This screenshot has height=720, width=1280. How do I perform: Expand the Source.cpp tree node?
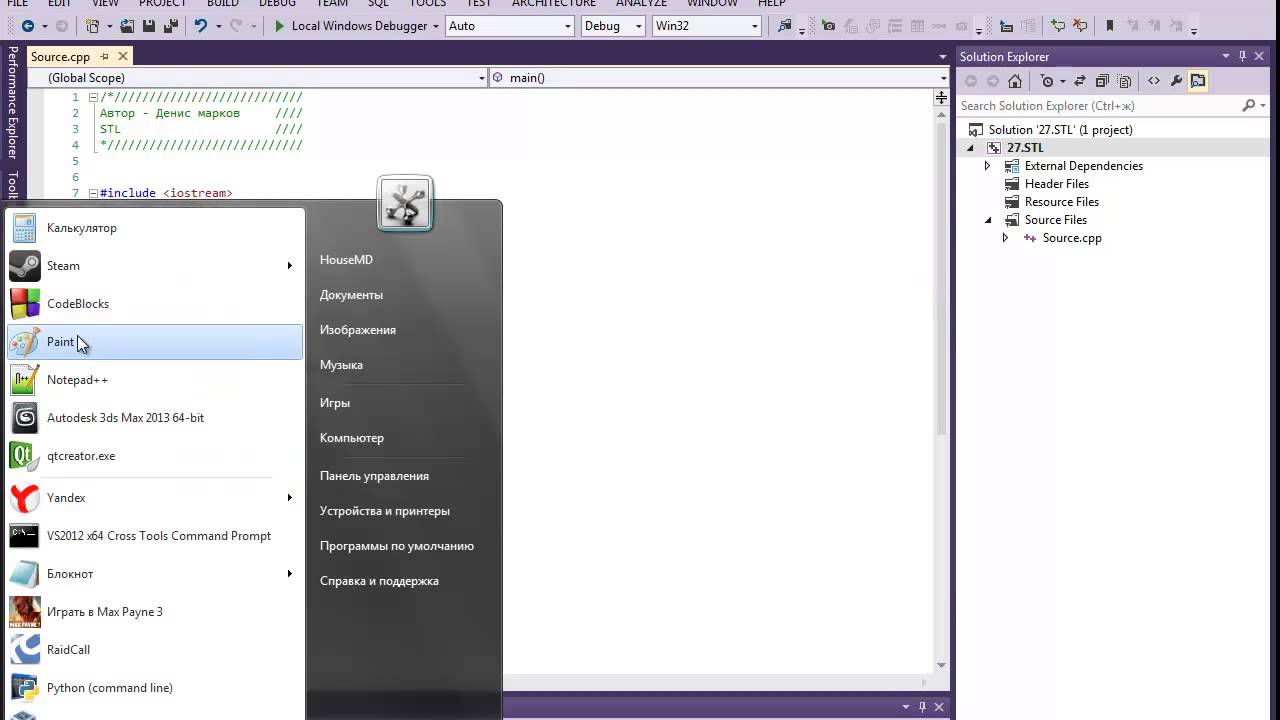tap(1005, 238)
